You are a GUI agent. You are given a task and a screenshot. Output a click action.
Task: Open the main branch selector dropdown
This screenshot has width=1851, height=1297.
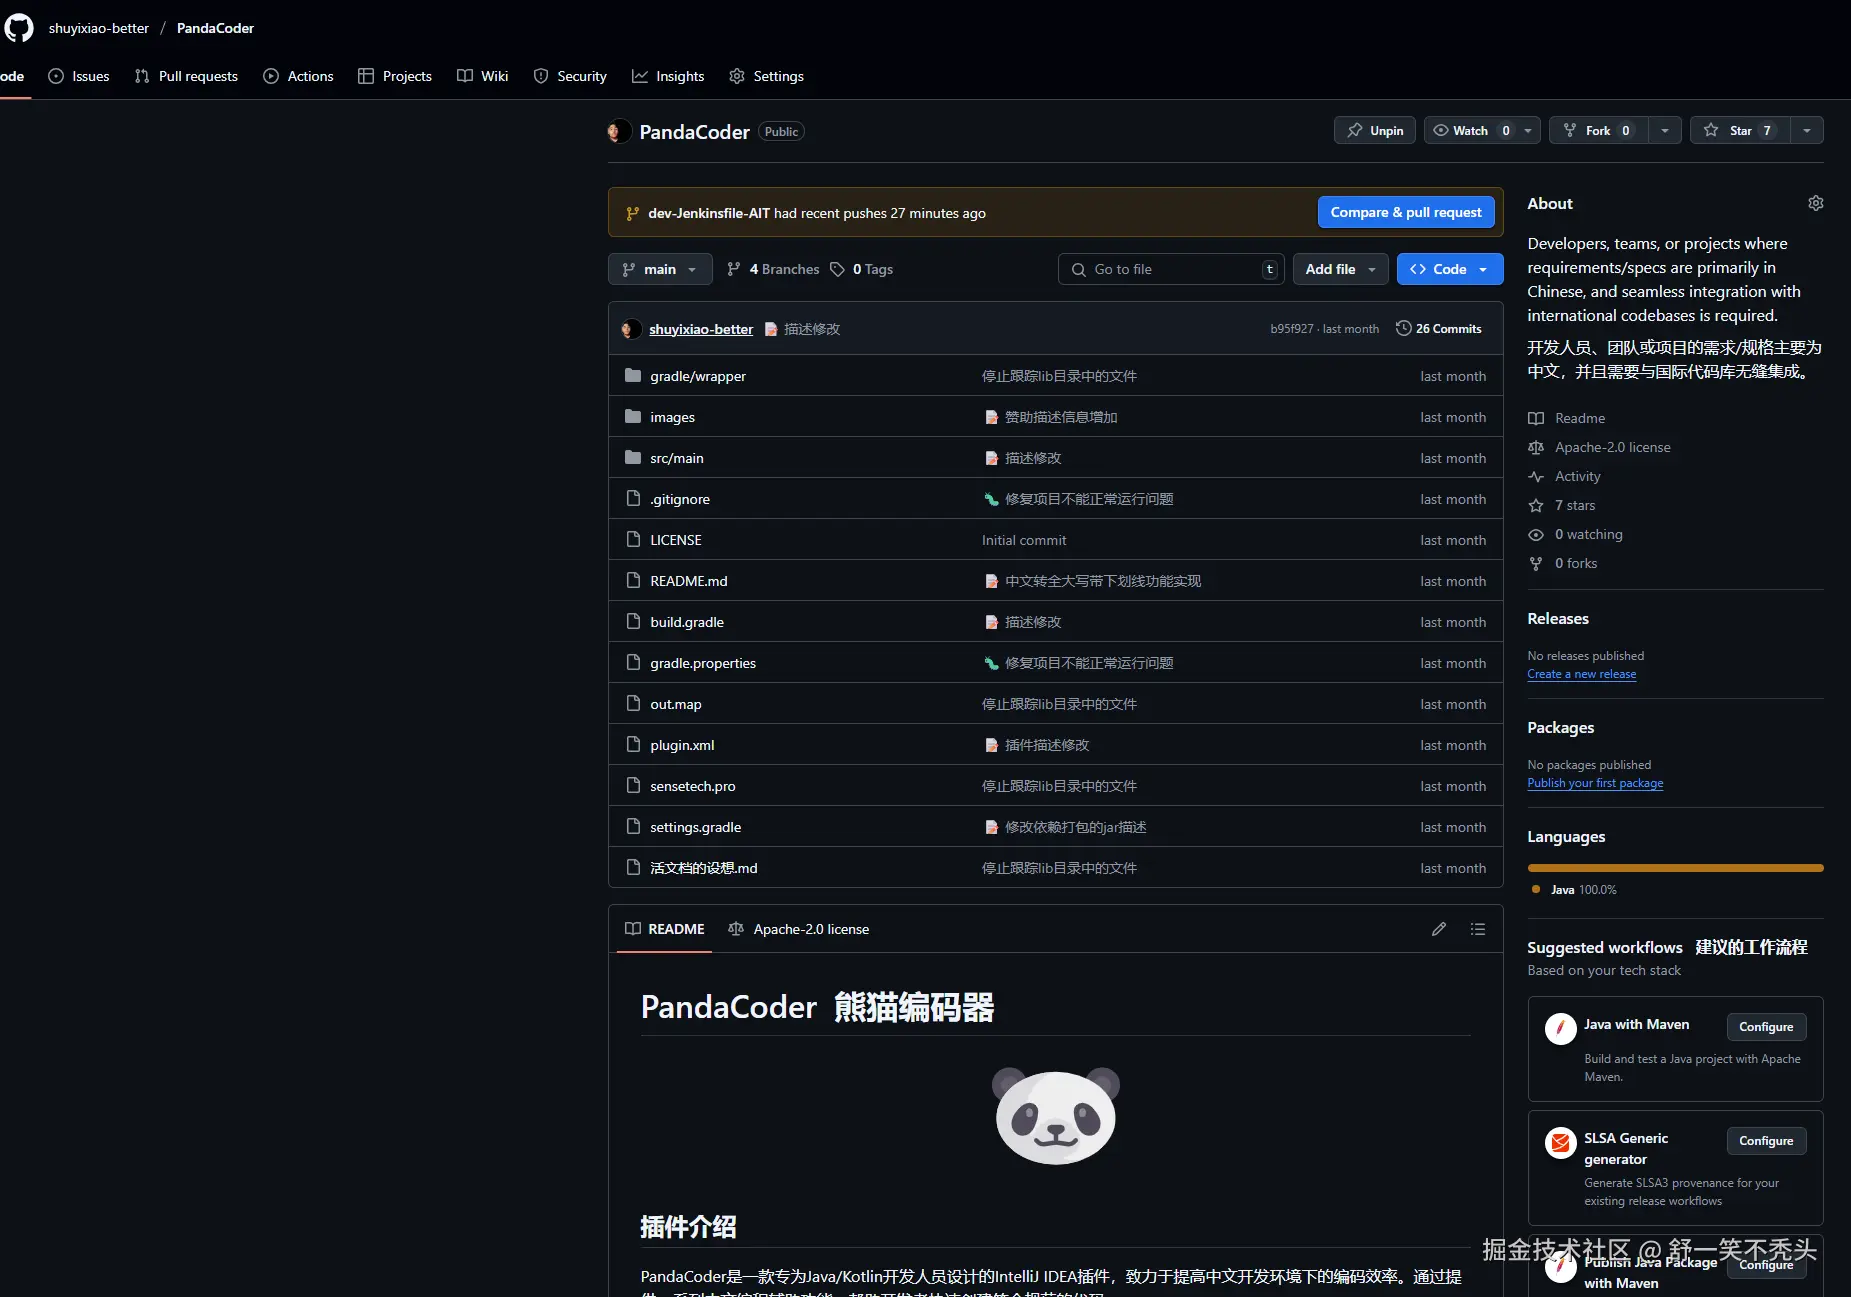[660, 269]
